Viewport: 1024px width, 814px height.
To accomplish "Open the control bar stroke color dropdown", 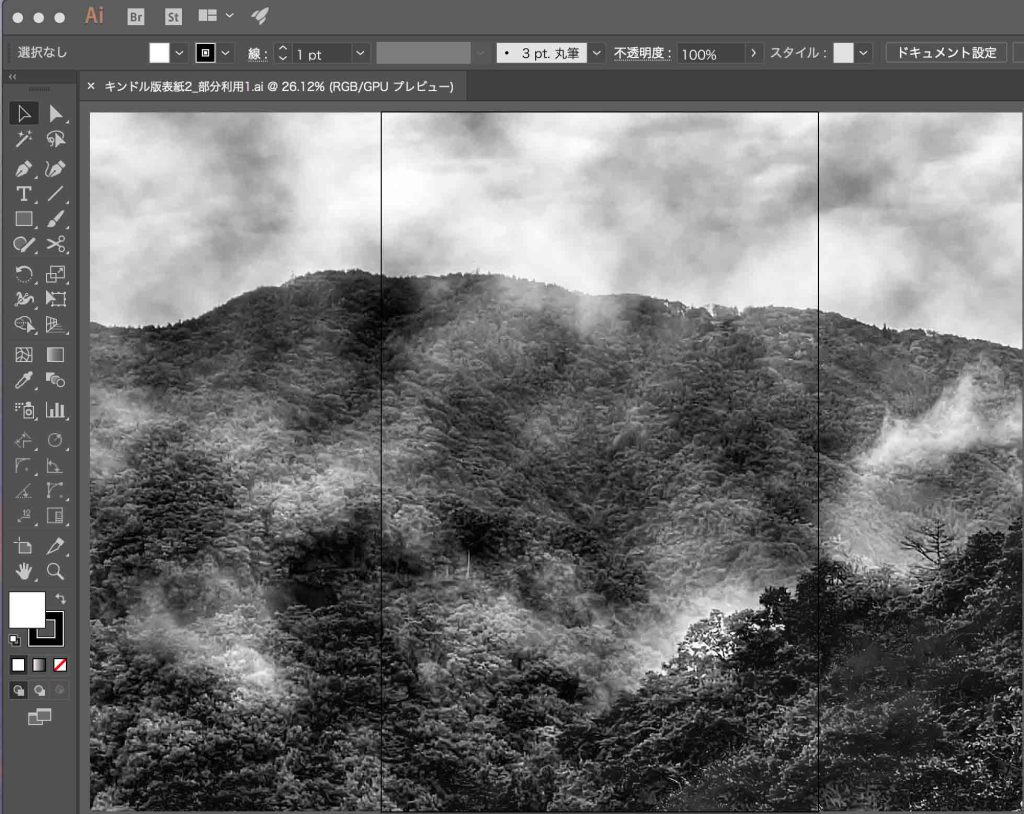I will 225,53.
